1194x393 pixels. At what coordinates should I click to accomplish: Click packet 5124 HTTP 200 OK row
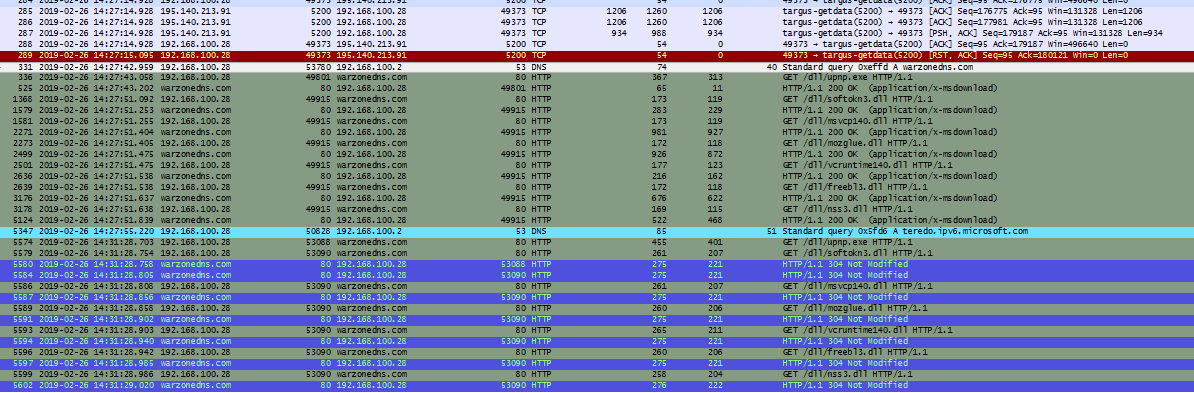point(597,220)
